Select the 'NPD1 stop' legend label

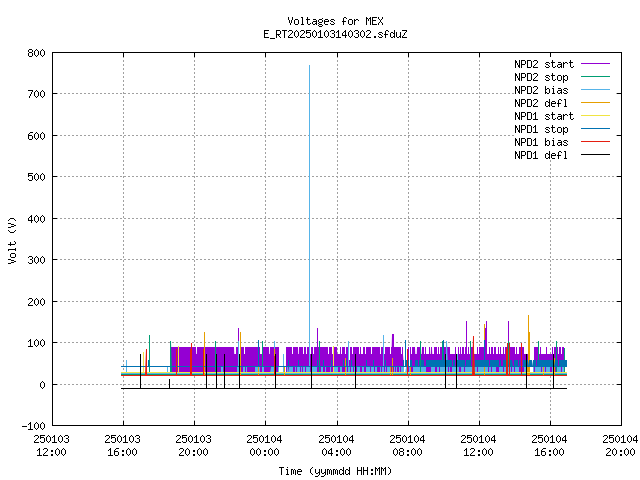click(x=541, y=129)
